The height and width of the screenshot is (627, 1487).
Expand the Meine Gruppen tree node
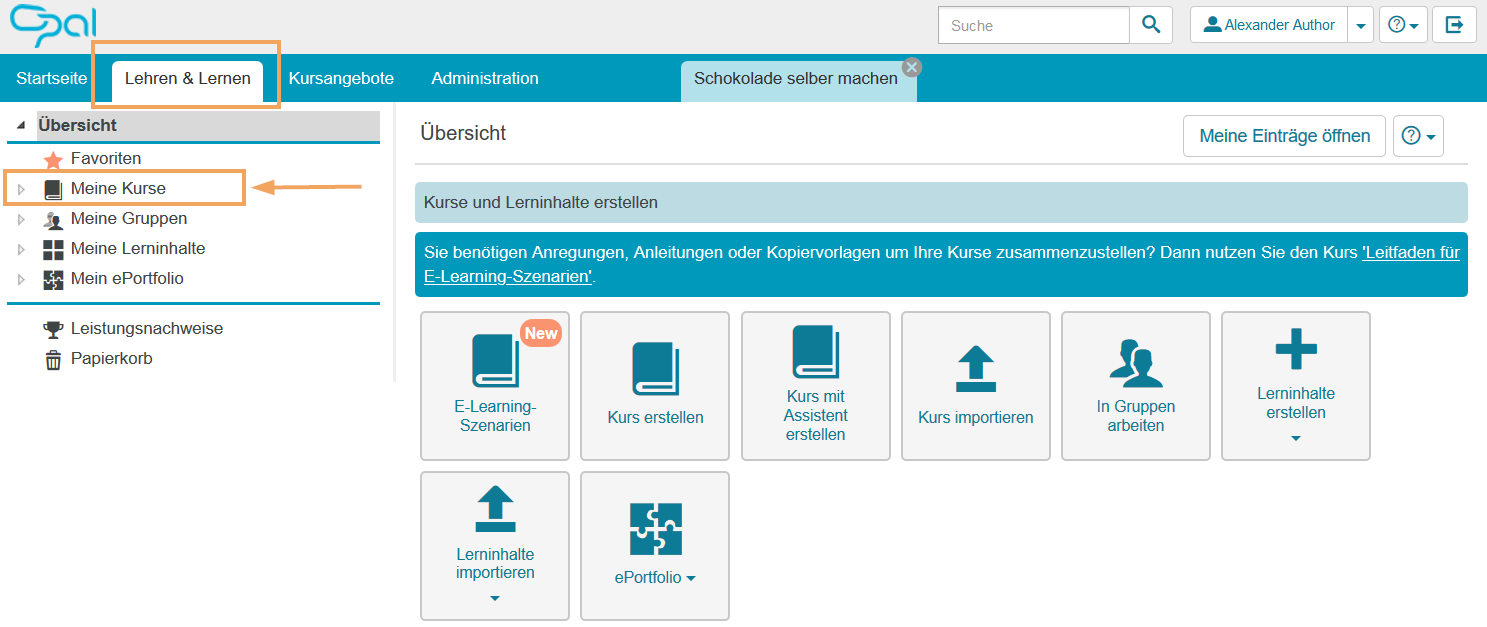(x=22, y=219)
